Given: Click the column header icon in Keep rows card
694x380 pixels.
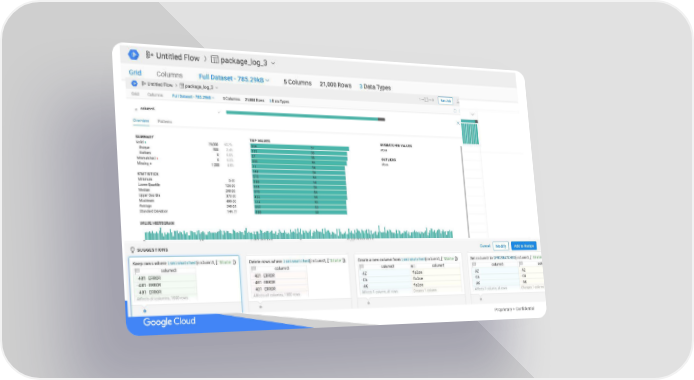Looking at the screenshot, I should click(137, 271).
